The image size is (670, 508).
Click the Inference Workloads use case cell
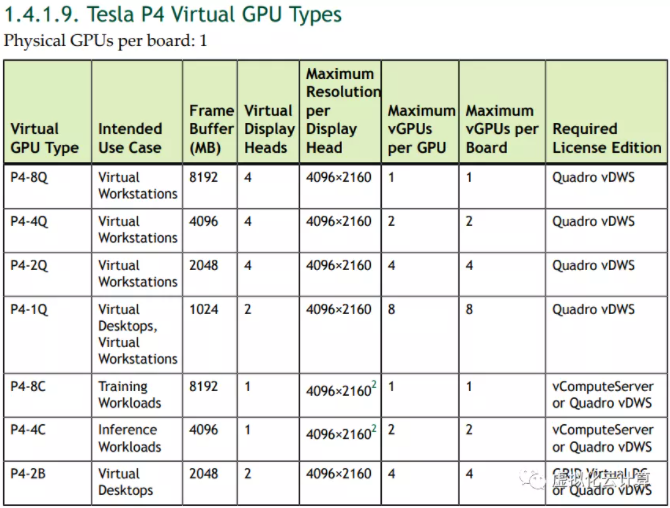(x=129, y=439)
